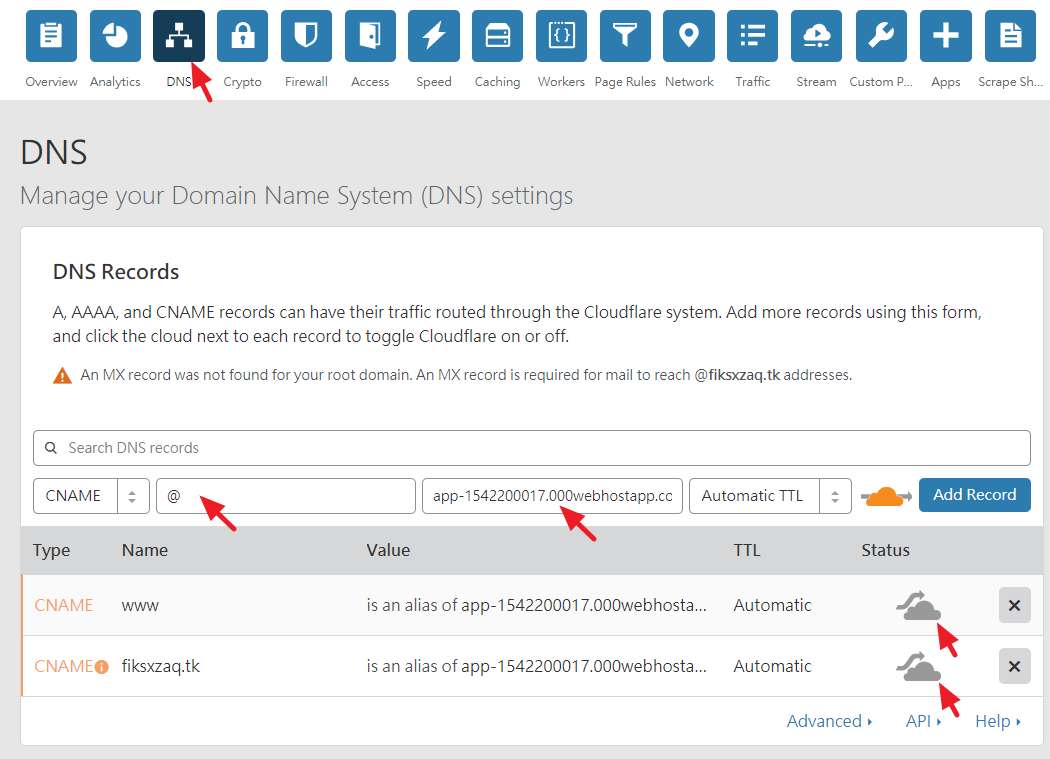Open the Network location pin icon
The image size is (1050, 759).
pyautogui.click(x=689, y=37)
